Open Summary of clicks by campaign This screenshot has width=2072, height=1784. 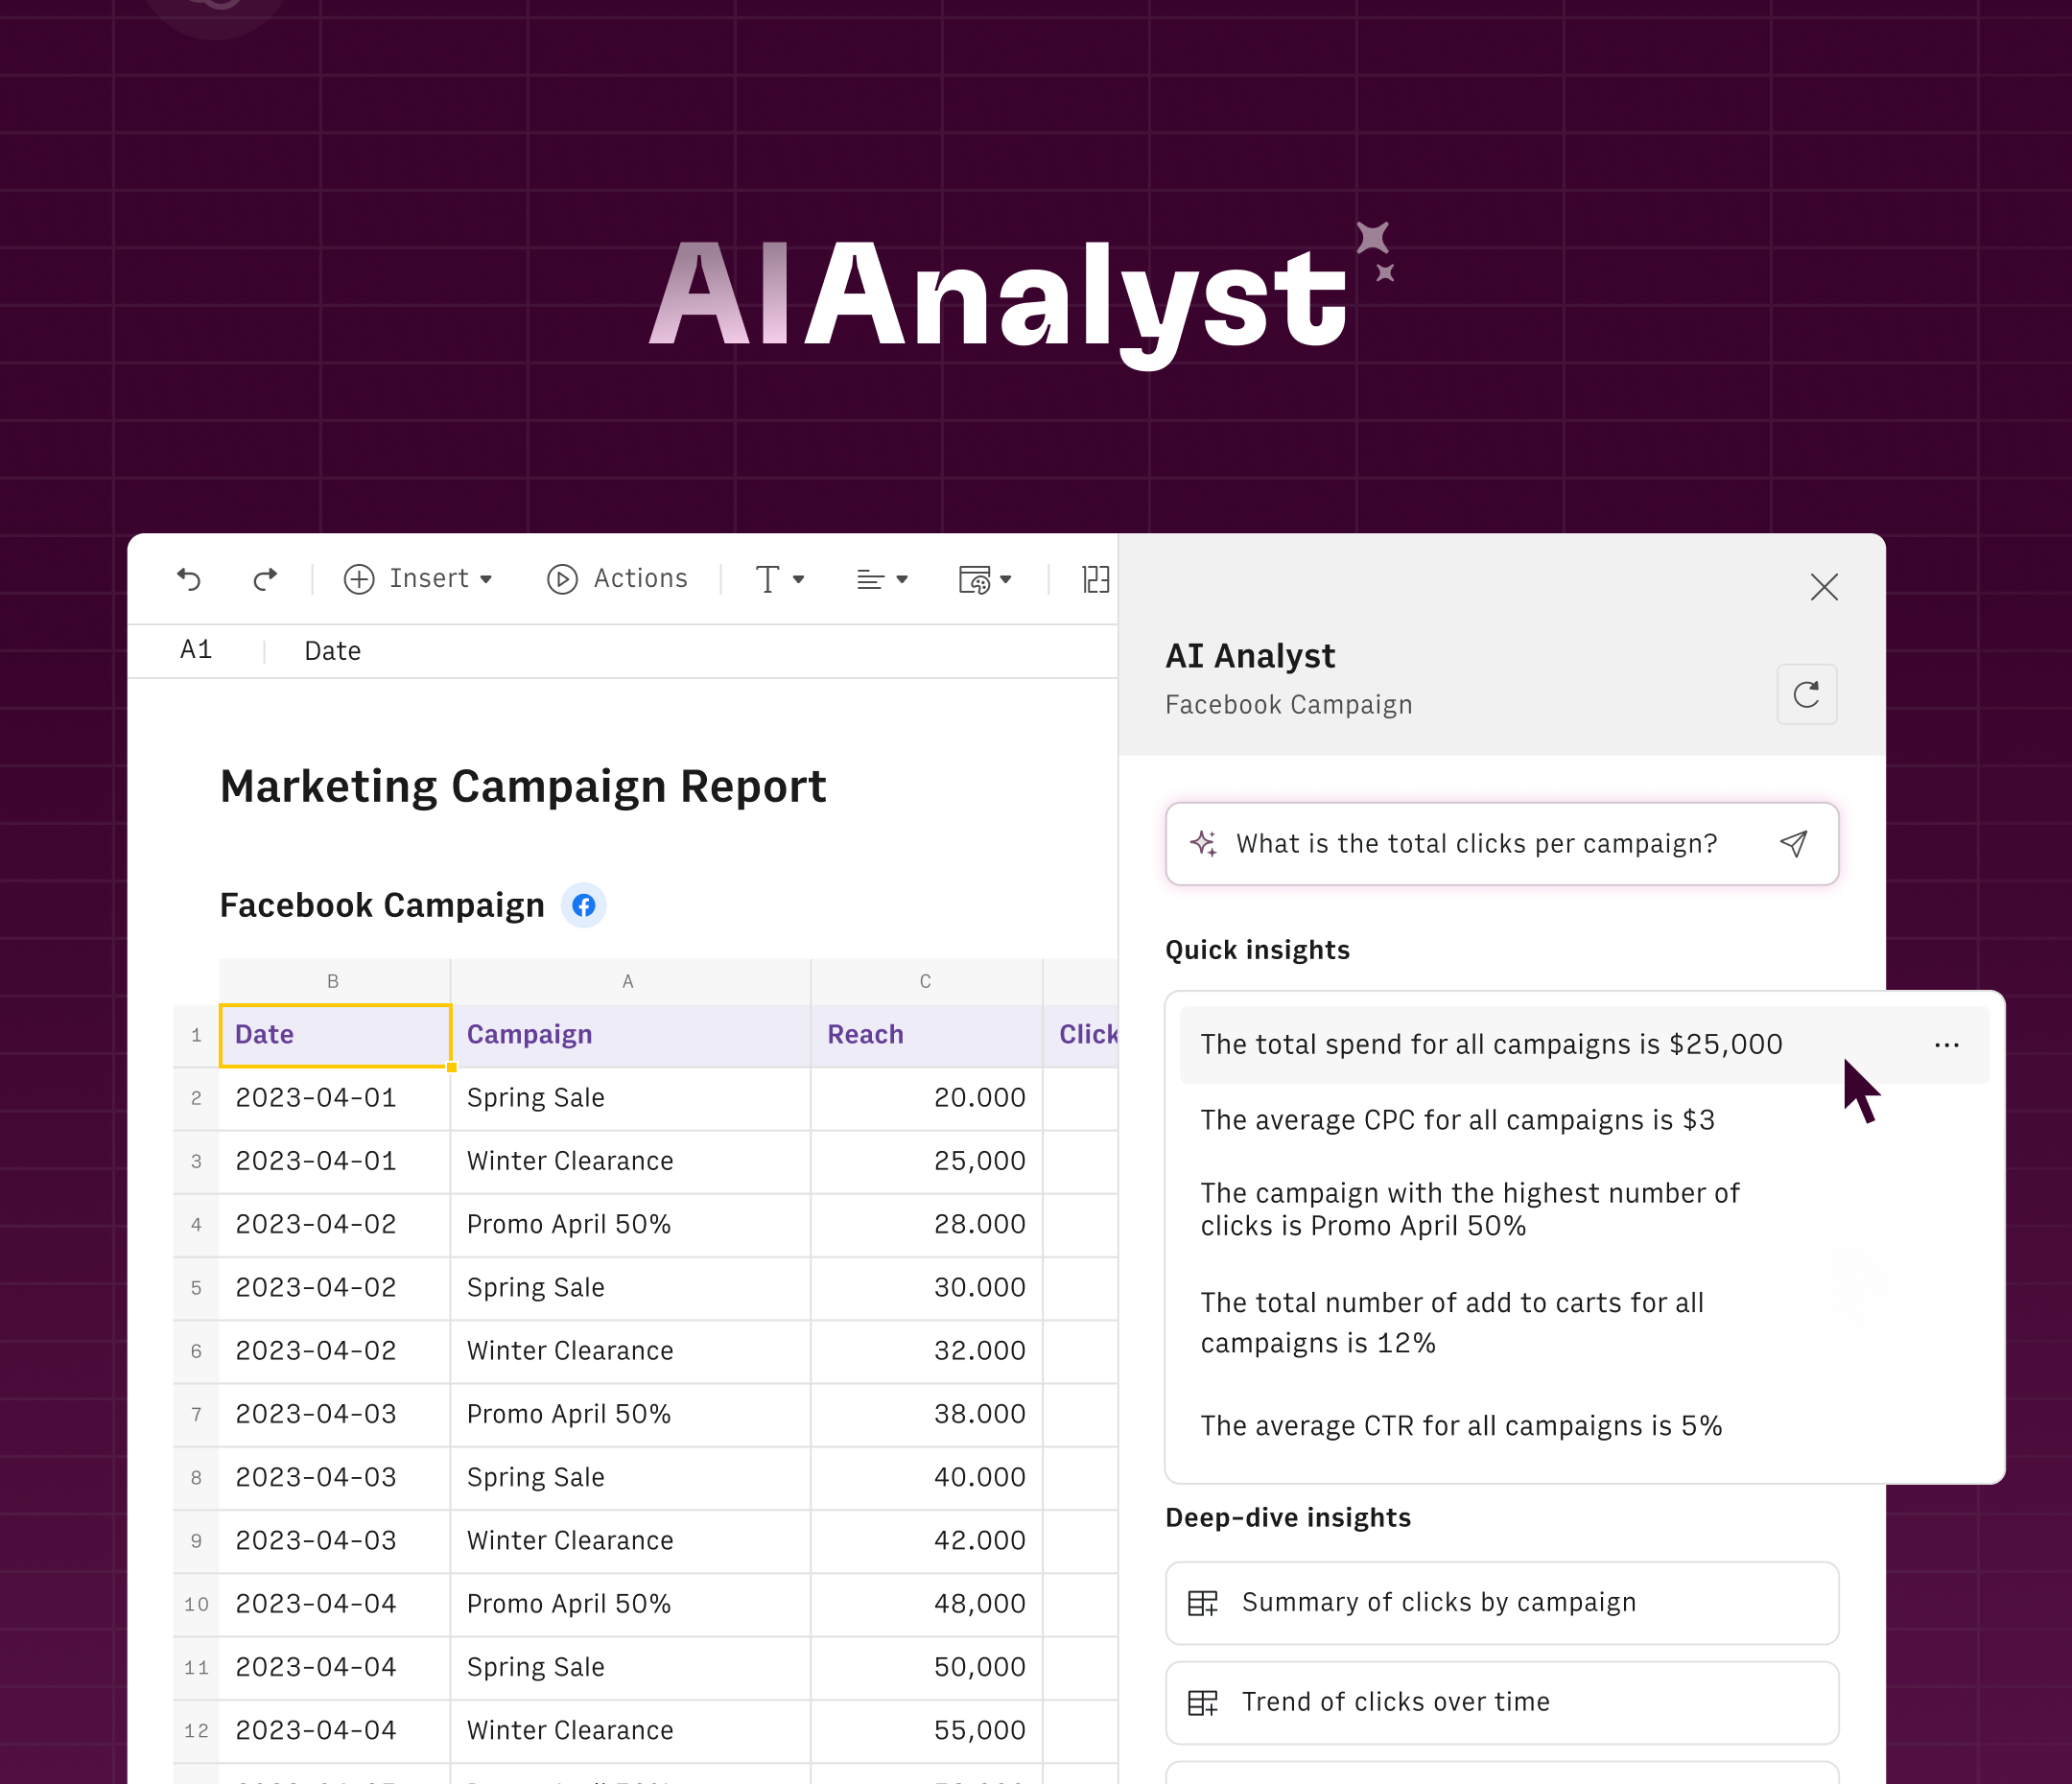coord(1501,1603)
